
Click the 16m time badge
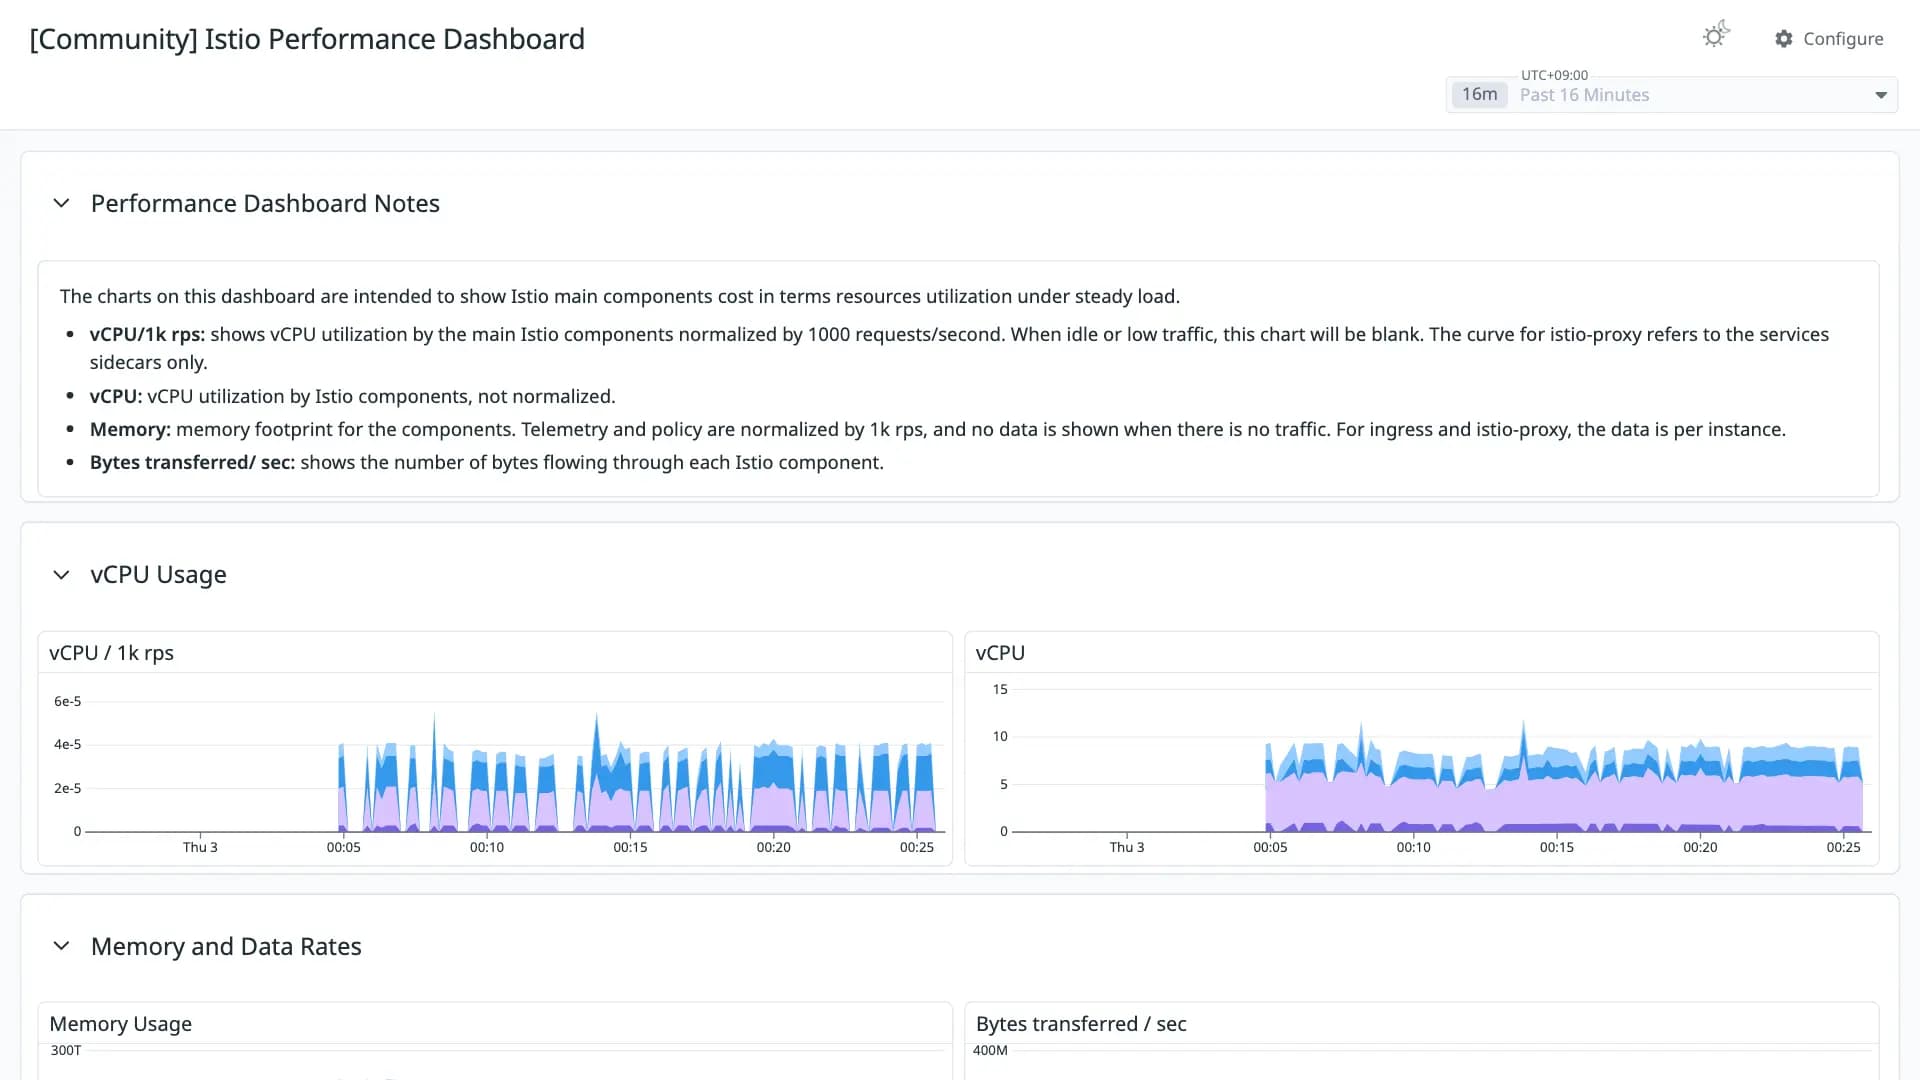pyautogui.click(x=1479, y=94)
